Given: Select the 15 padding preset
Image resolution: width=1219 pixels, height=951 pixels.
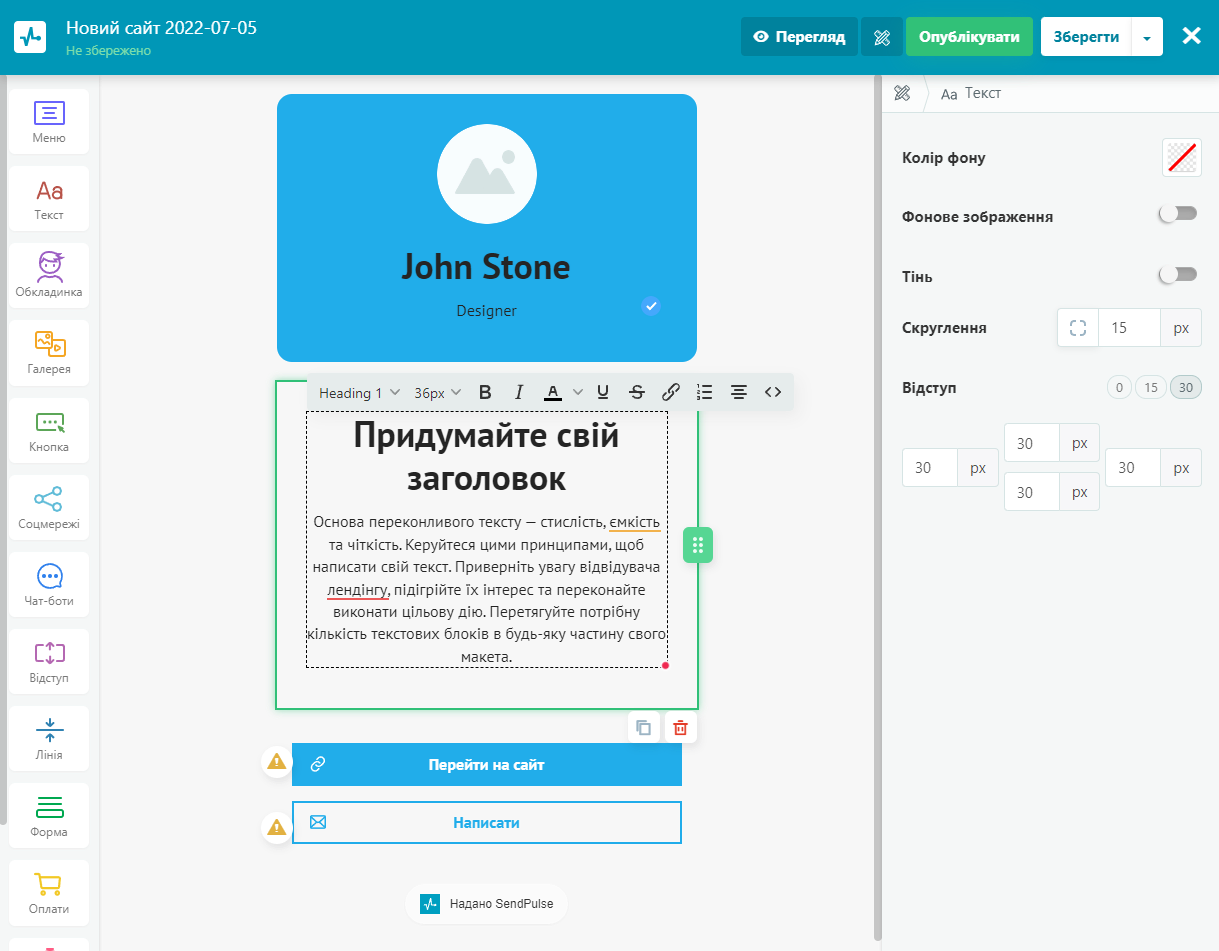Looking at the screenshot, I should [x=1150, y=388].
